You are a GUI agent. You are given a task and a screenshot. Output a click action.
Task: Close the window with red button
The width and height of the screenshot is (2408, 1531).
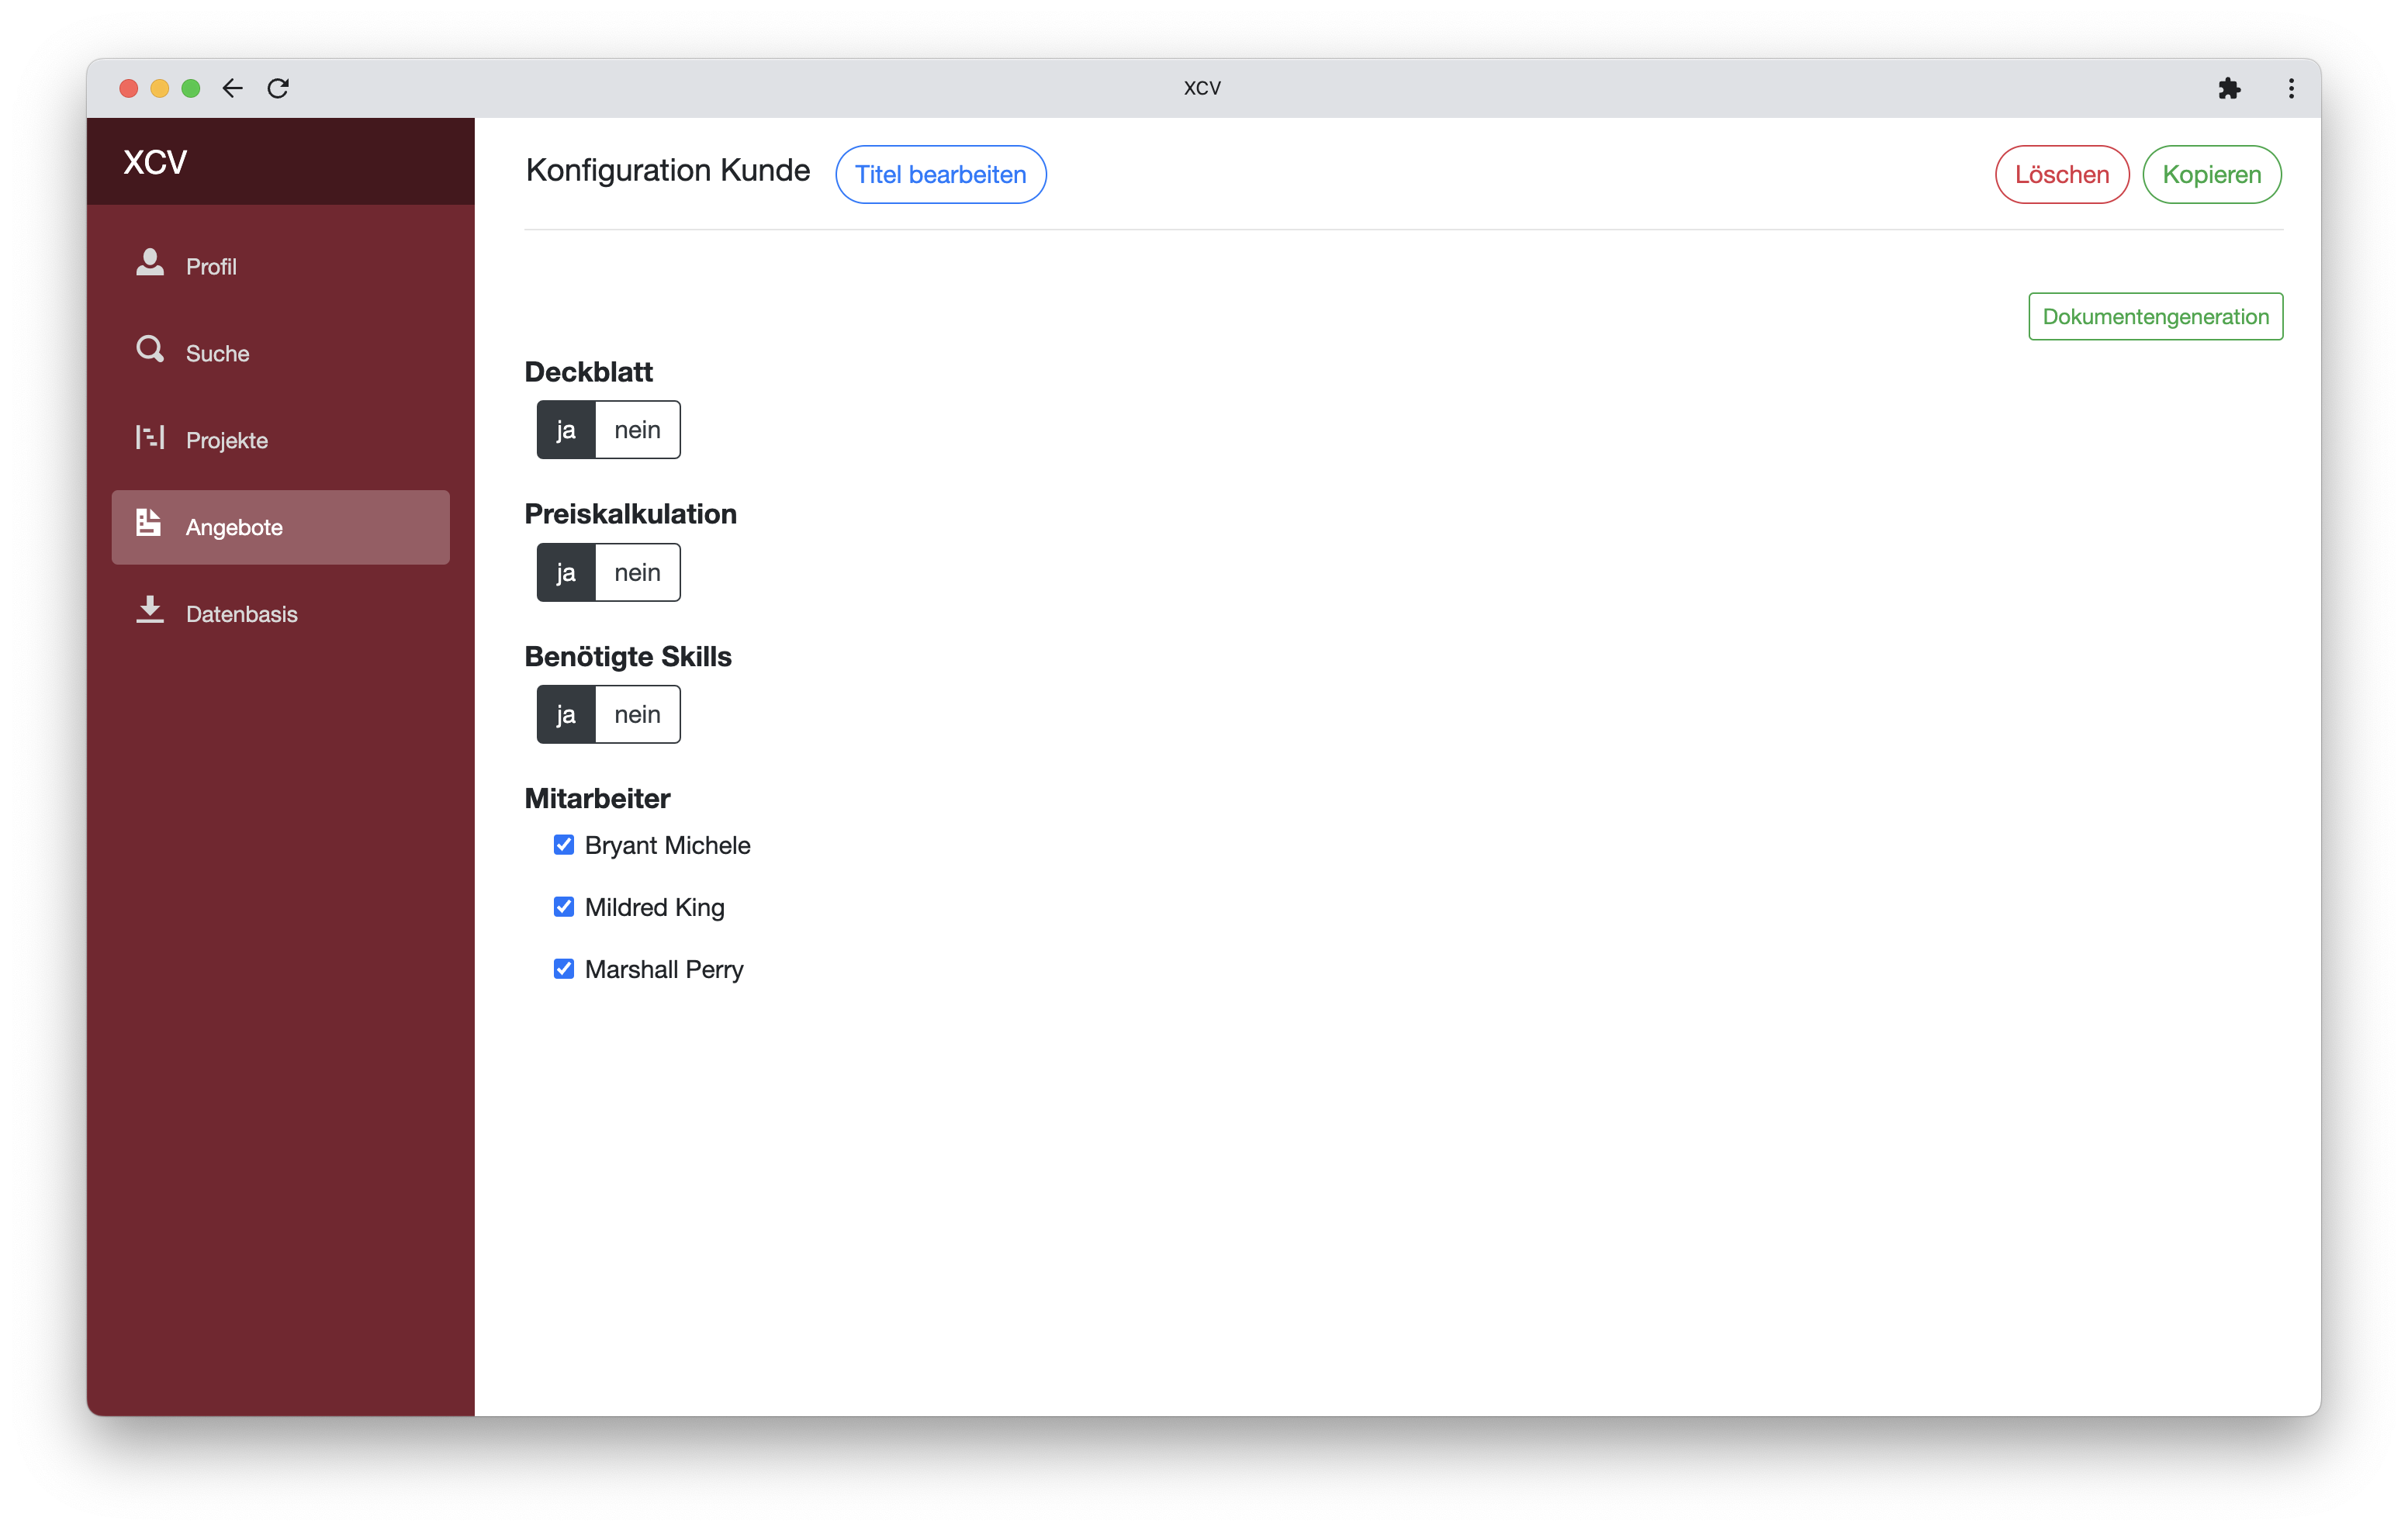point(128,88)
